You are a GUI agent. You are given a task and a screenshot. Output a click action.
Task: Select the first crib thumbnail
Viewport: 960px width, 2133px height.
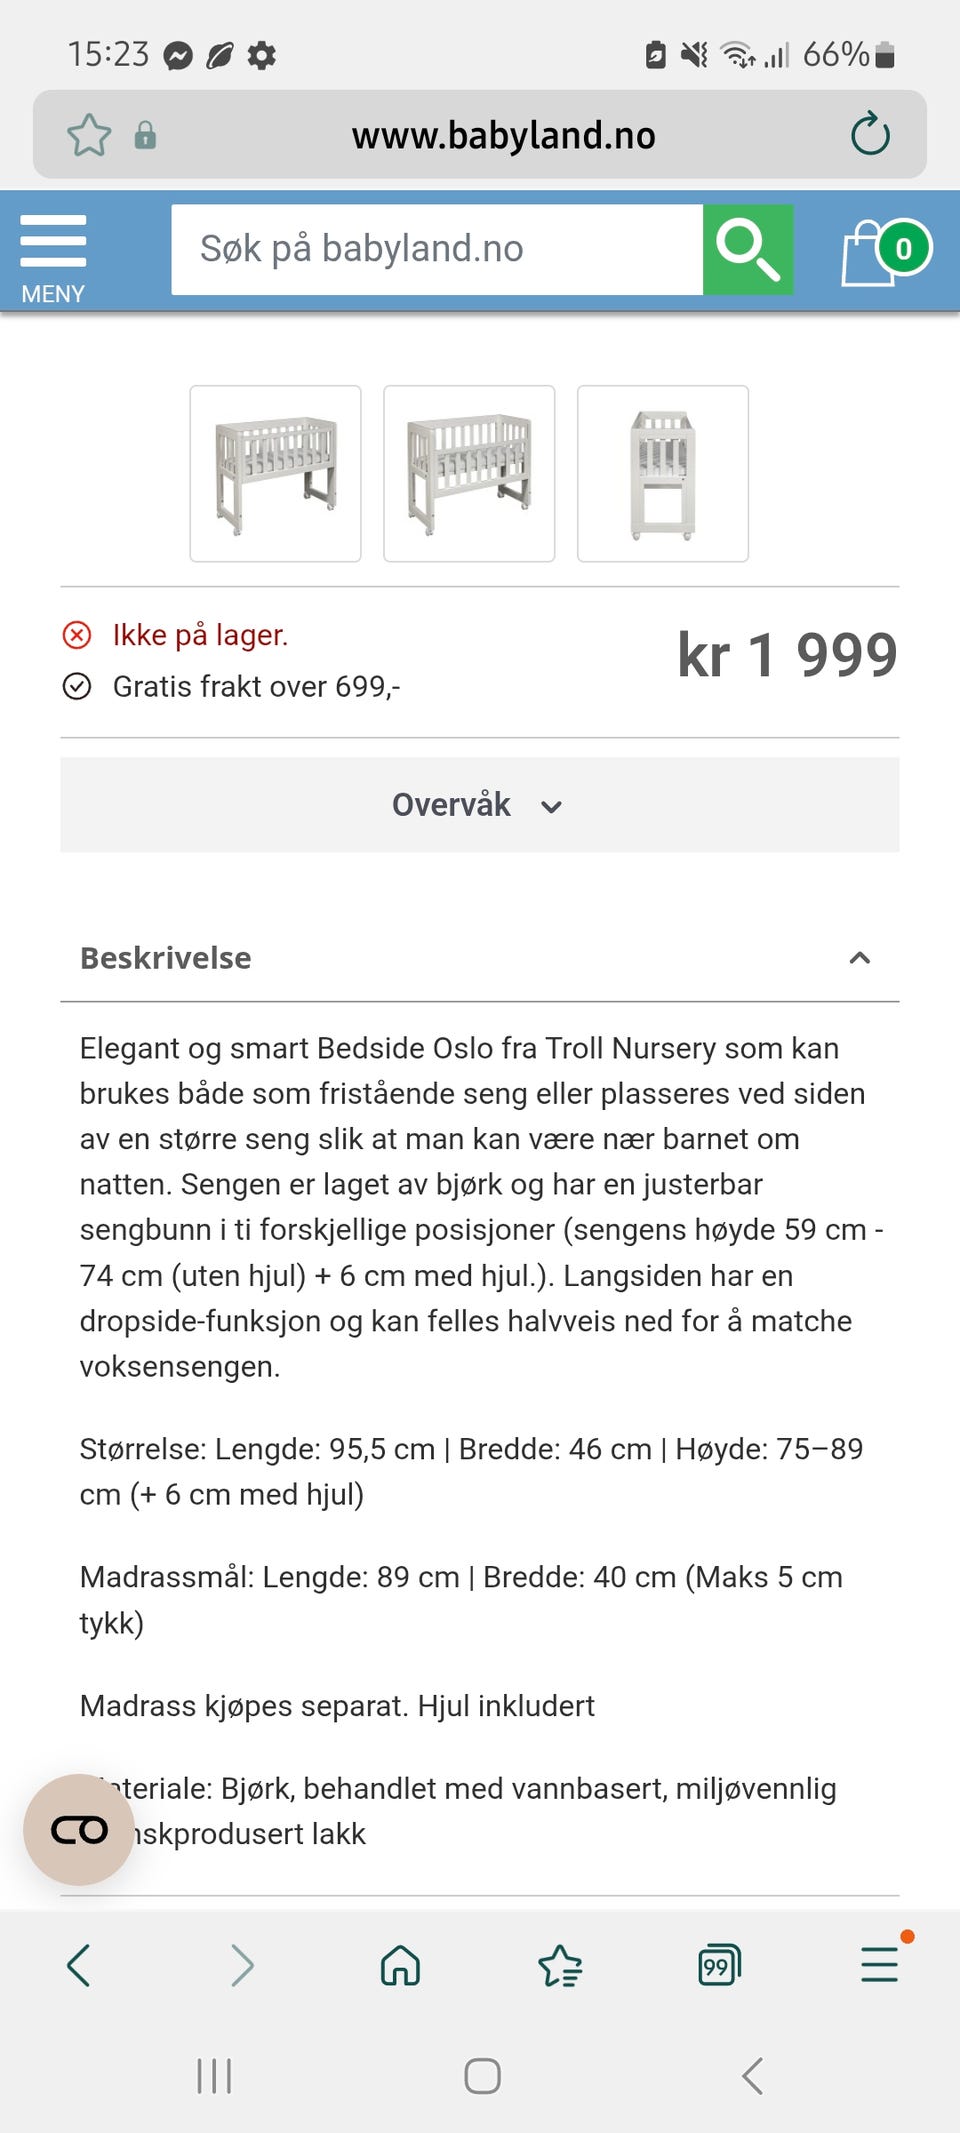[x=275, y=474]
